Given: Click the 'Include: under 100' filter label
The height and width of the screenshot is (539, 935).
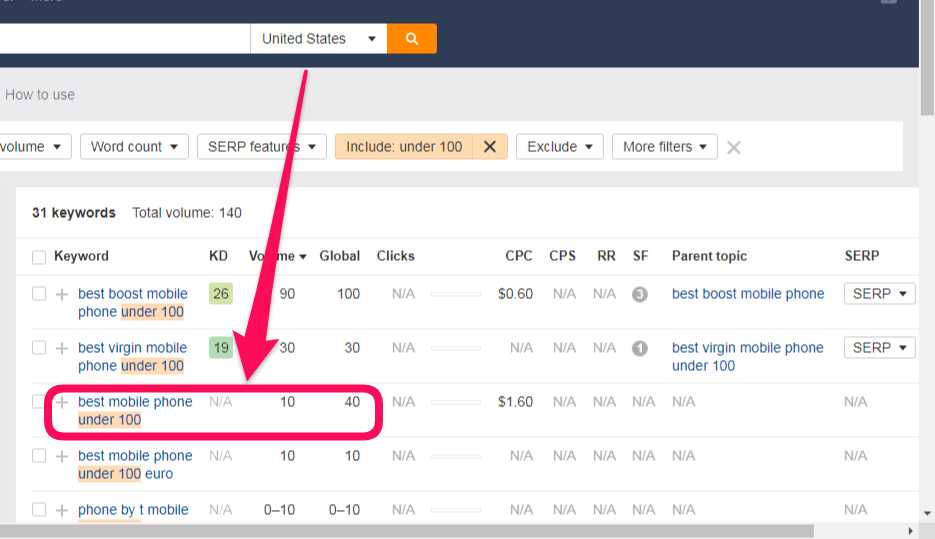Looking at the screenshot, I should click(x=404, y=147).
